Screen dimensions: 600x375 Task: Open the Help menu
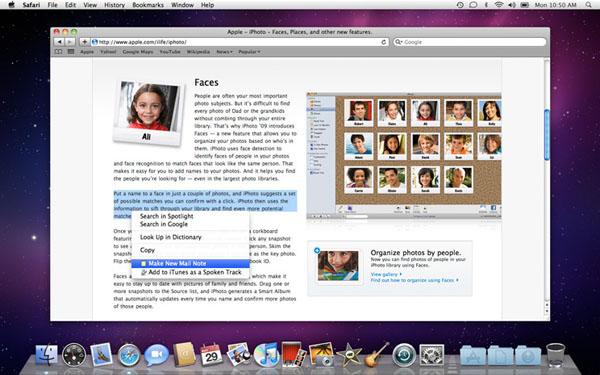pyautogui.click(x=207, y=5)
